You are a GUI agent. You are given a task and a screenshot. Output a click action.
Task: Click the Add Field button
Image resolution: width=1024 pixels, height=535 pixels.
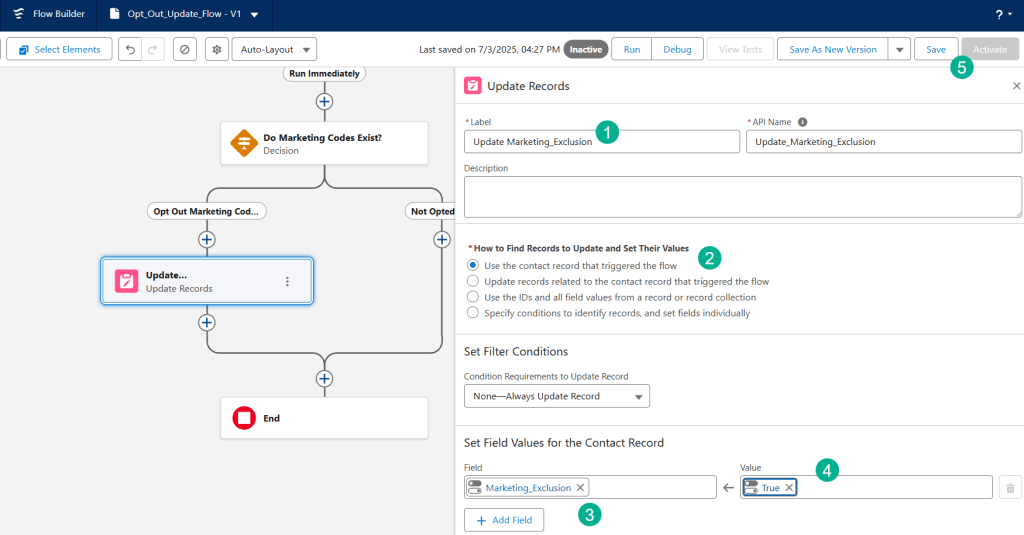point(504,520)
